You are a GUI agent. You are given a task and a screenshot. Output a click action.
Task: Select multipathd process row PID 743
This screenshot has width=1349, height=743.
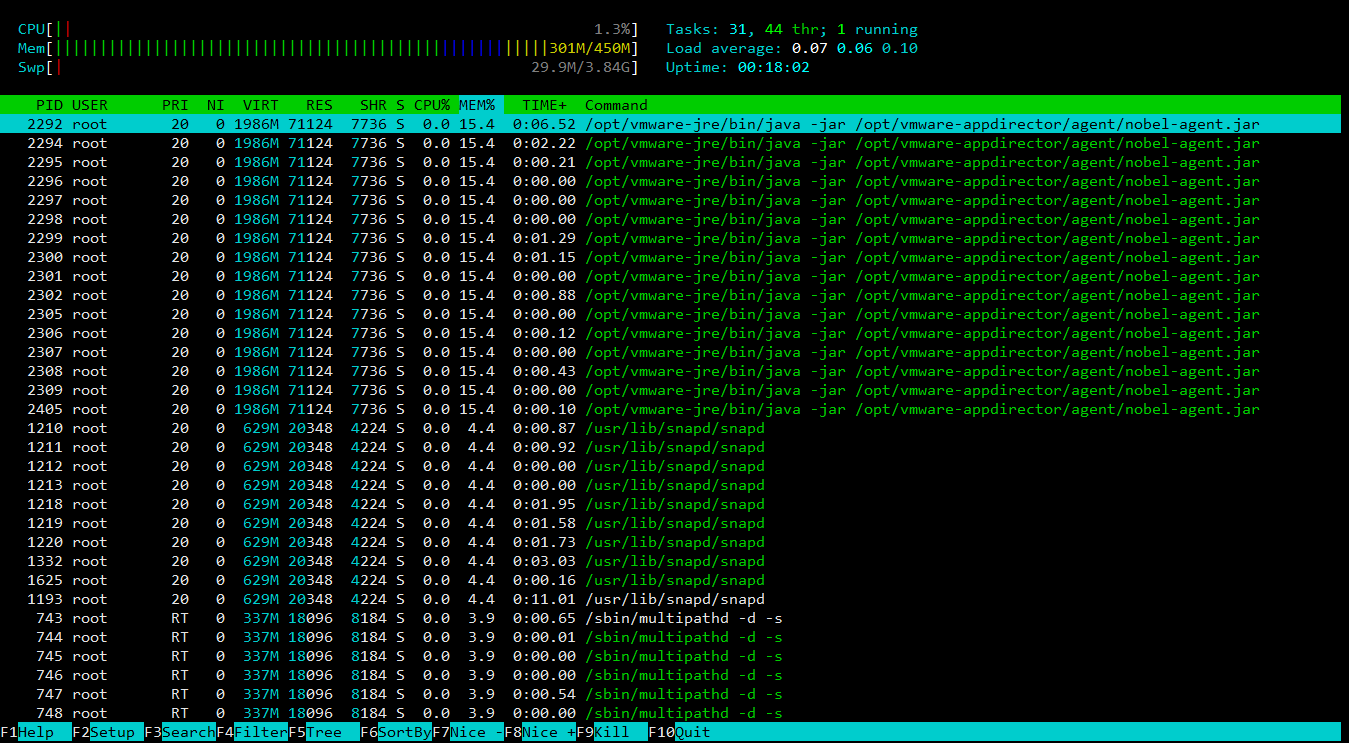tap(670, 618)
